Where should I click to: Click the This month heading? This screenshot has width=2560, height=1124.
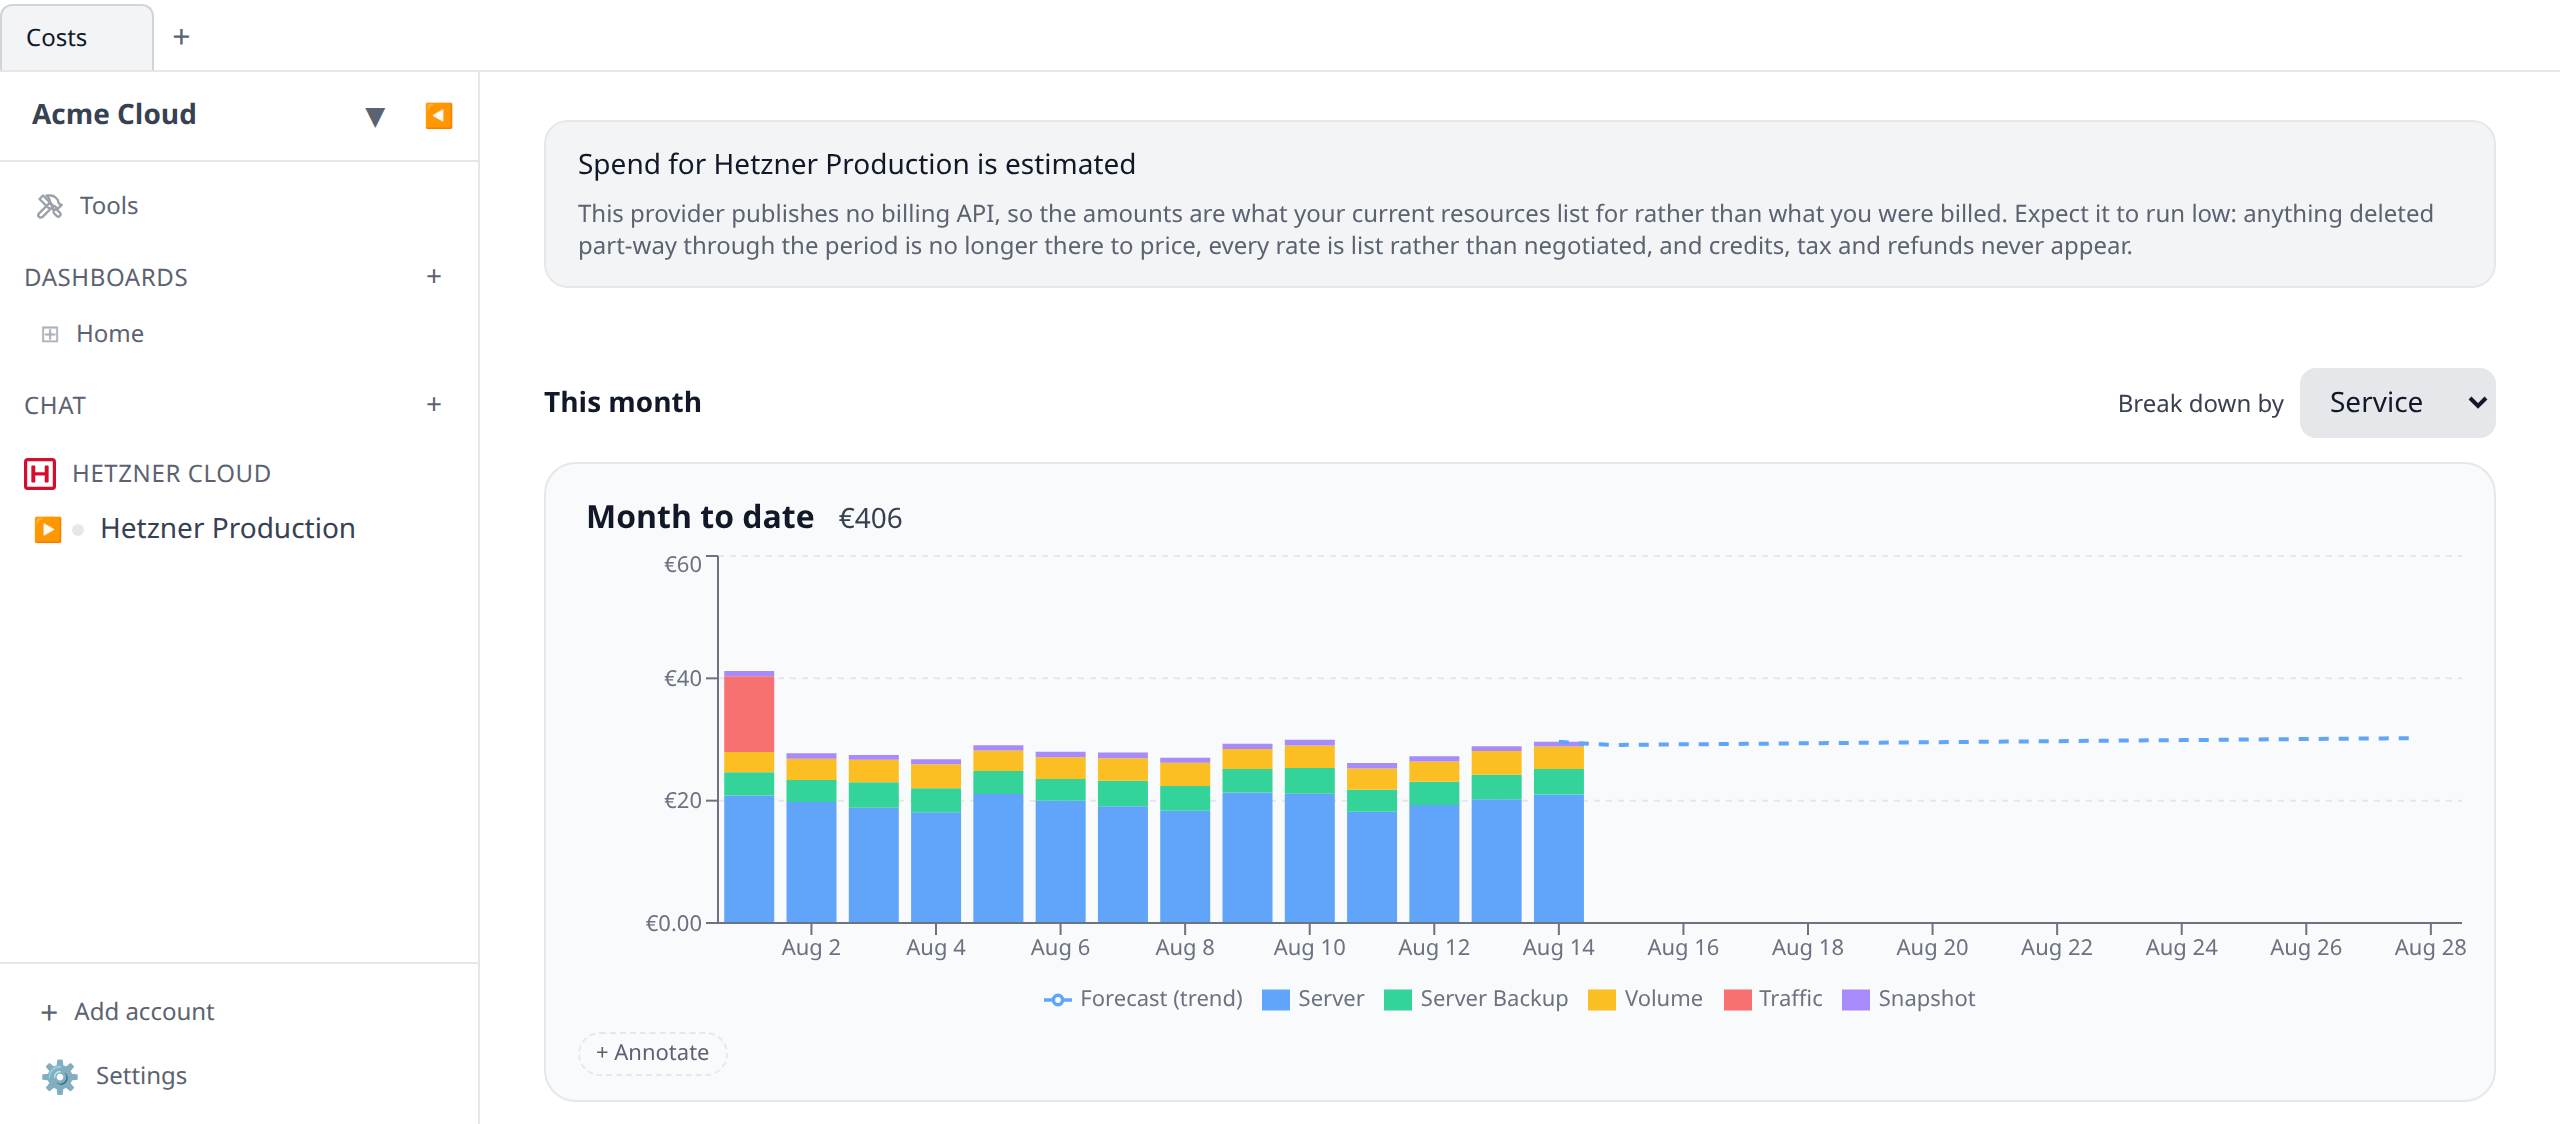tap(622, 402)
